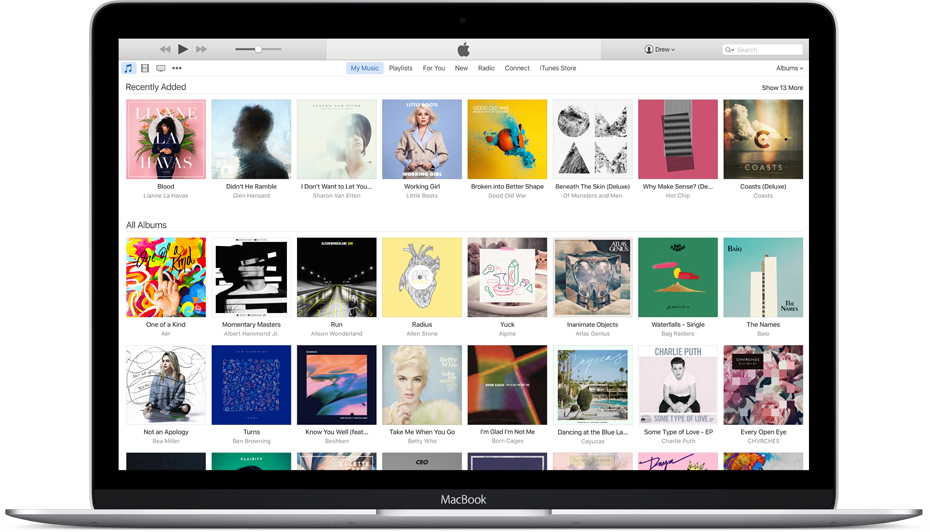The height and width of the screenshot is (532, 930).
Task: Select the Working Girl album cover
Action: [422, 139]
